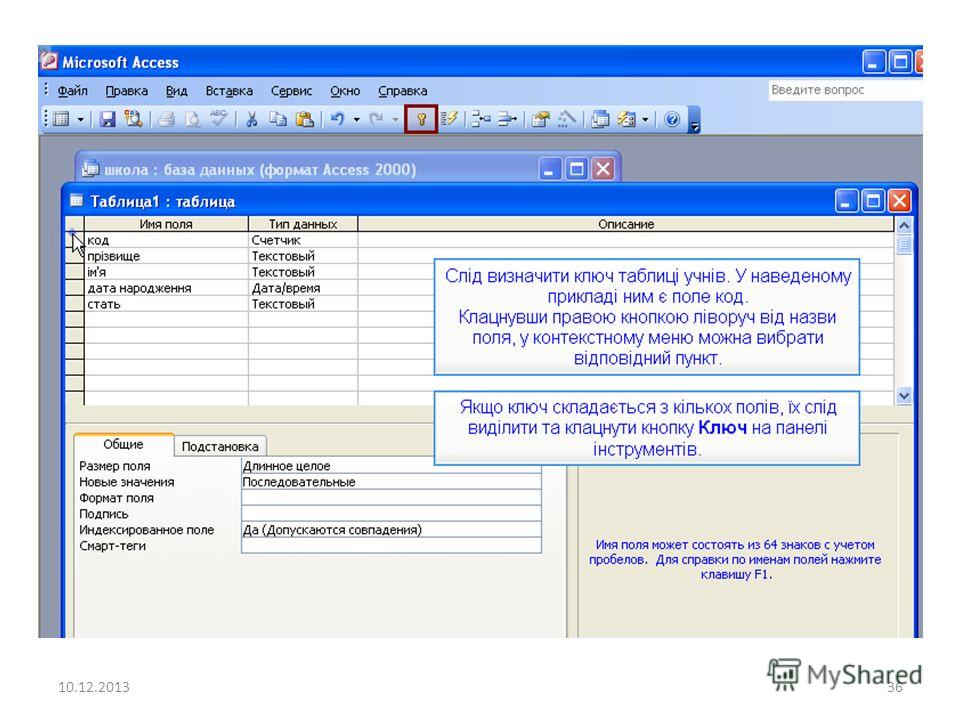
Task: Click the Undo arrow icon
Action: [337, 119]
